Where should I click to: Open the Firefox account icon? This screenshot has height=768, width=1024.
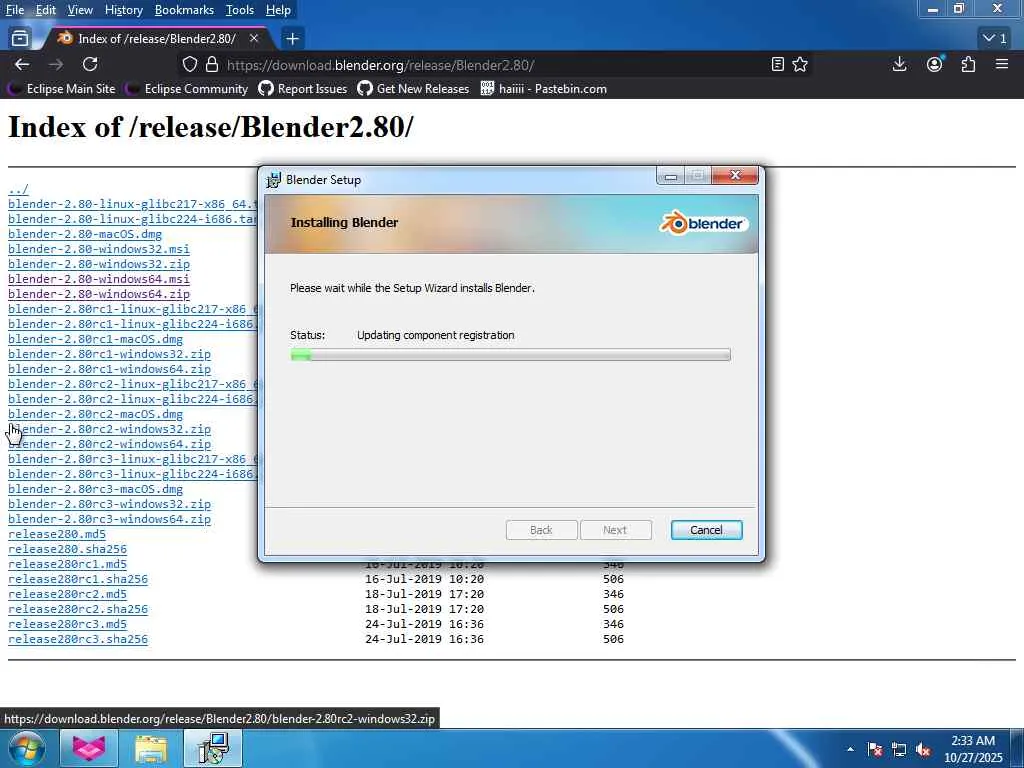935,64
